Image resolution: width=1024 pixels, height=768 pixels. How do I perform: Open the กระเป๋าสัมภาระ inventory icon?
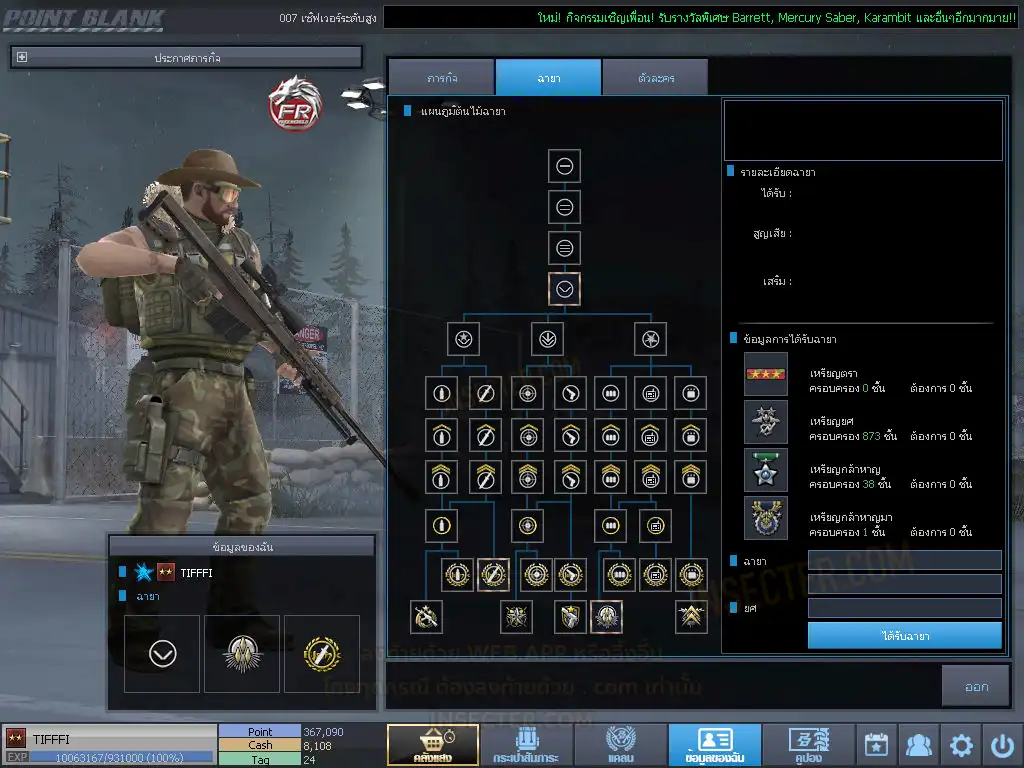coord(525,744)
